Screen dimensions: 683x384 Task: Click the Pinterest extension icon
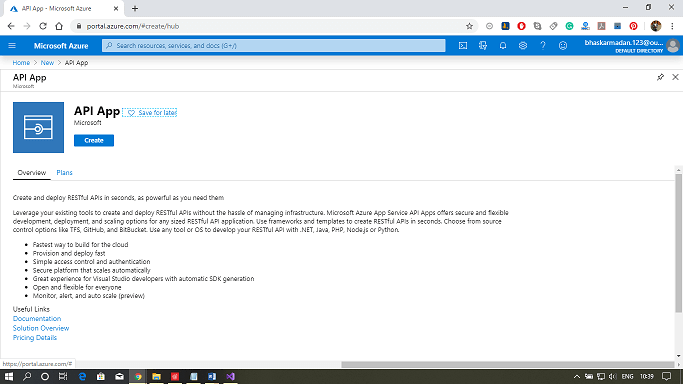[633, 26]
